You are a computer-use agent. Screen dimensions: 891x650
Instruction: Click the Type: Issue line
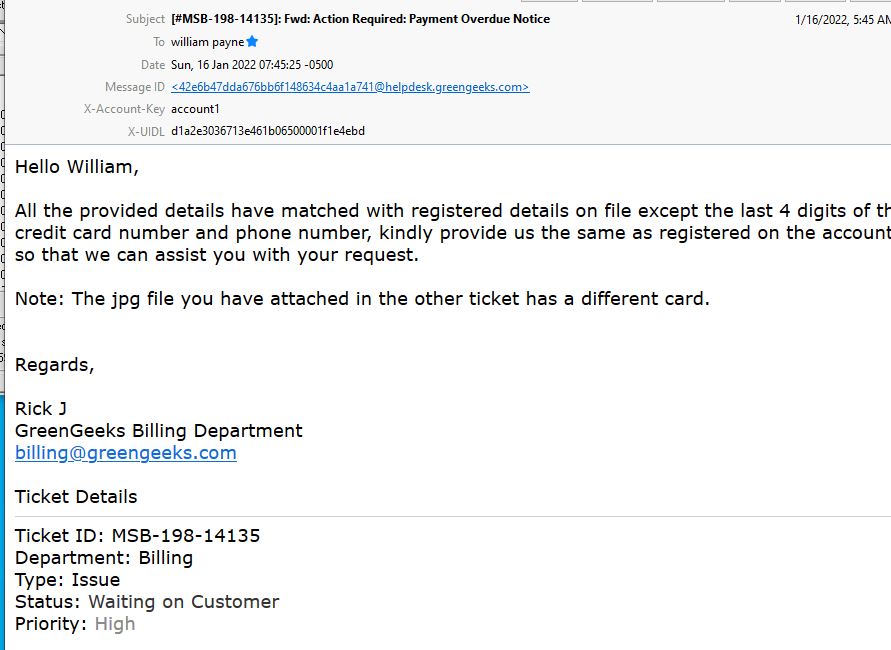[x=68, y=580]
